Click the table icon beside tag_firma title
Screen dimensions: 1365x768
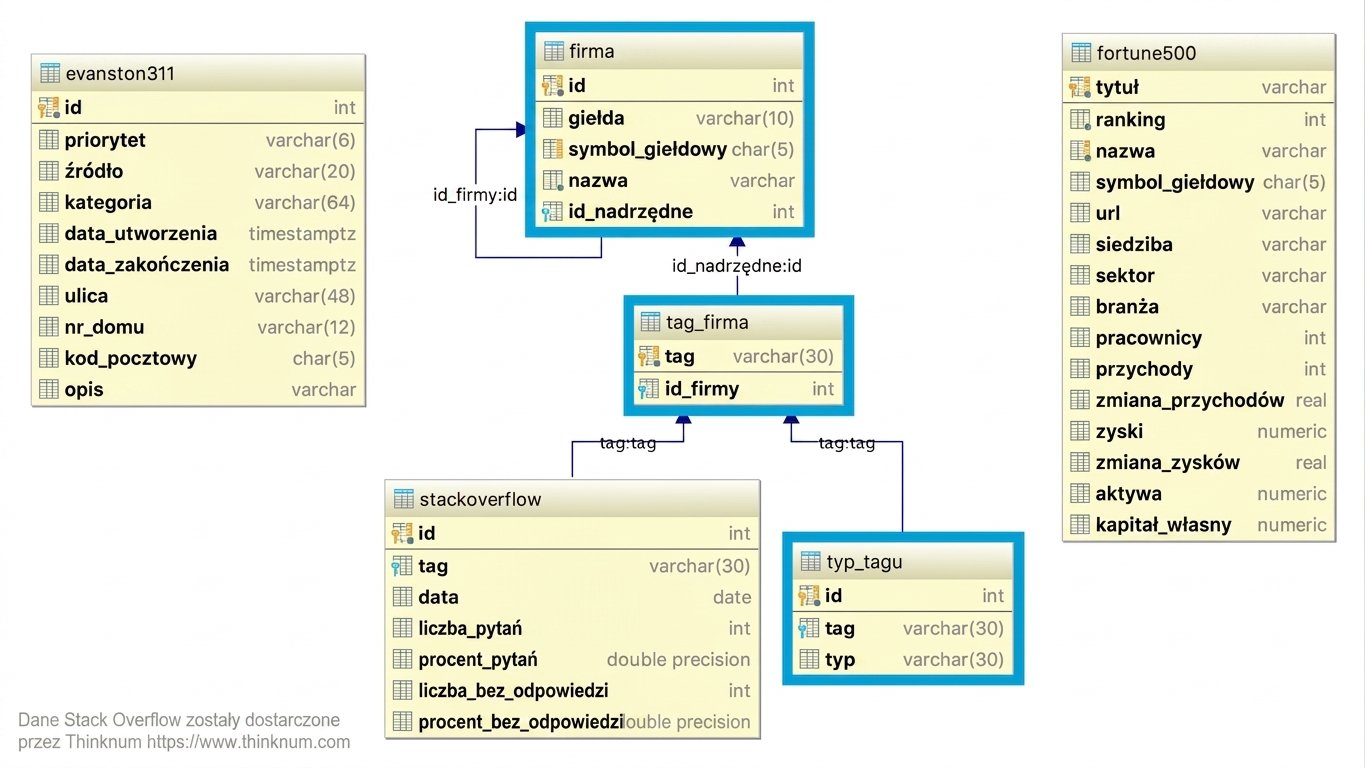click(650, 322)
